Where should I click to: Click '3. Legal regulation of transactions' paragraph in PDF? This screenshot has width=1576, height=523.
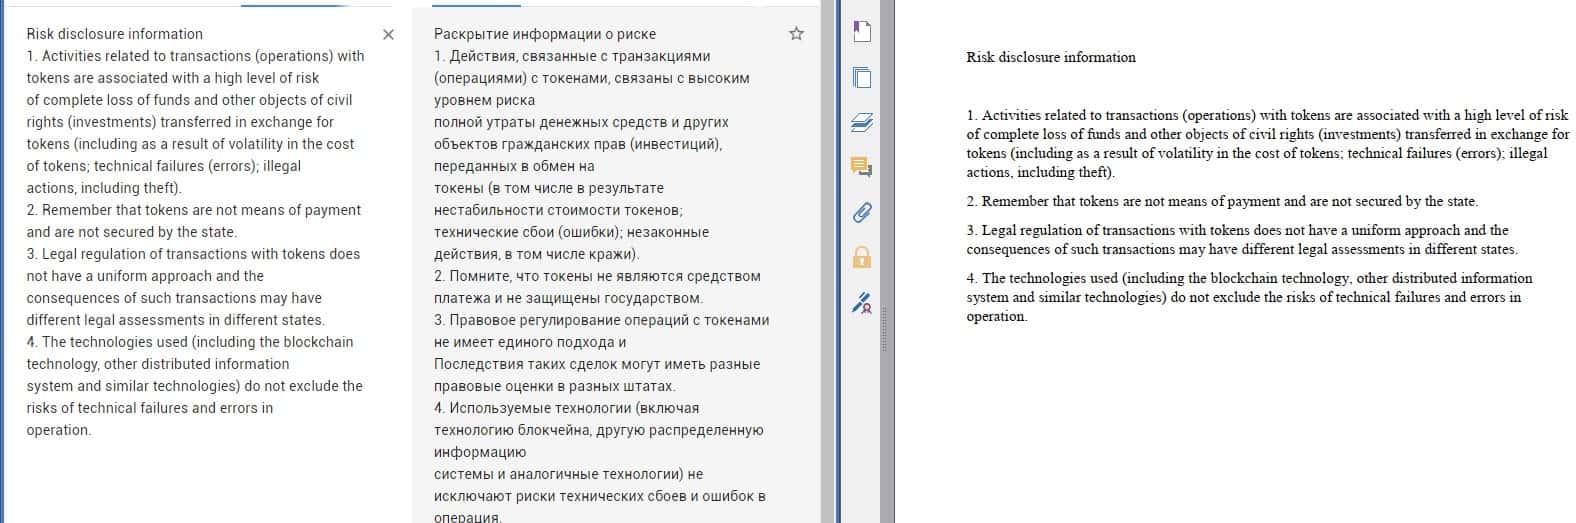pyautogui.click(x=1242, y=240)
